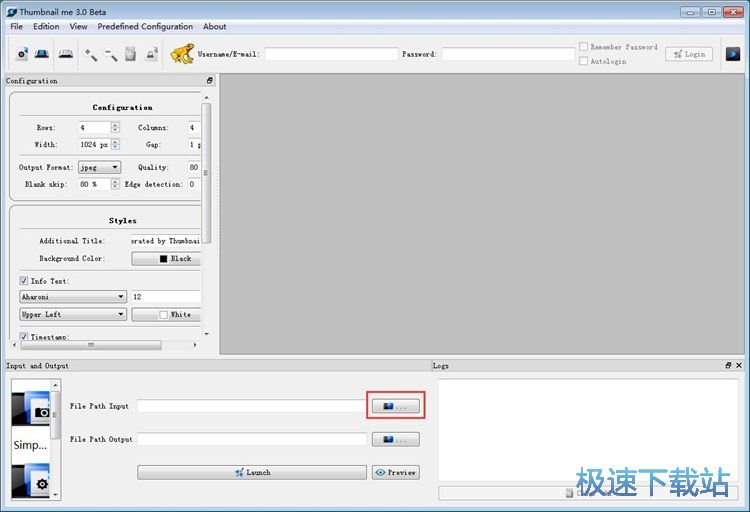Click the Launch button
750x512 pixels.
252,472
